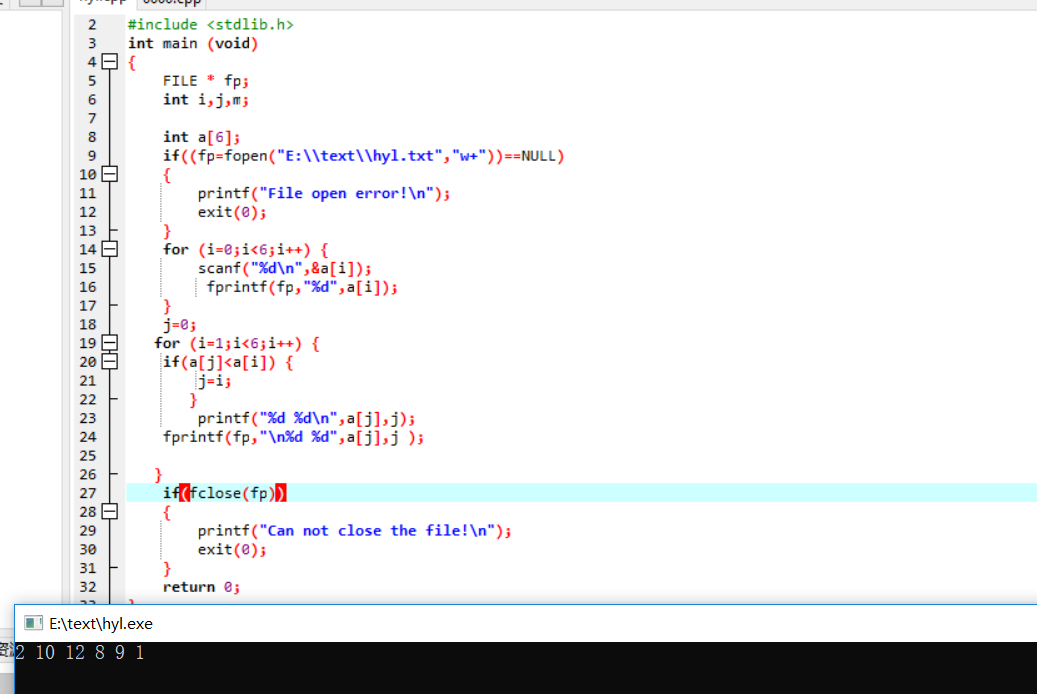Click the fprintf statement on line 16
1037x694 pixels.
coord(302,287)
